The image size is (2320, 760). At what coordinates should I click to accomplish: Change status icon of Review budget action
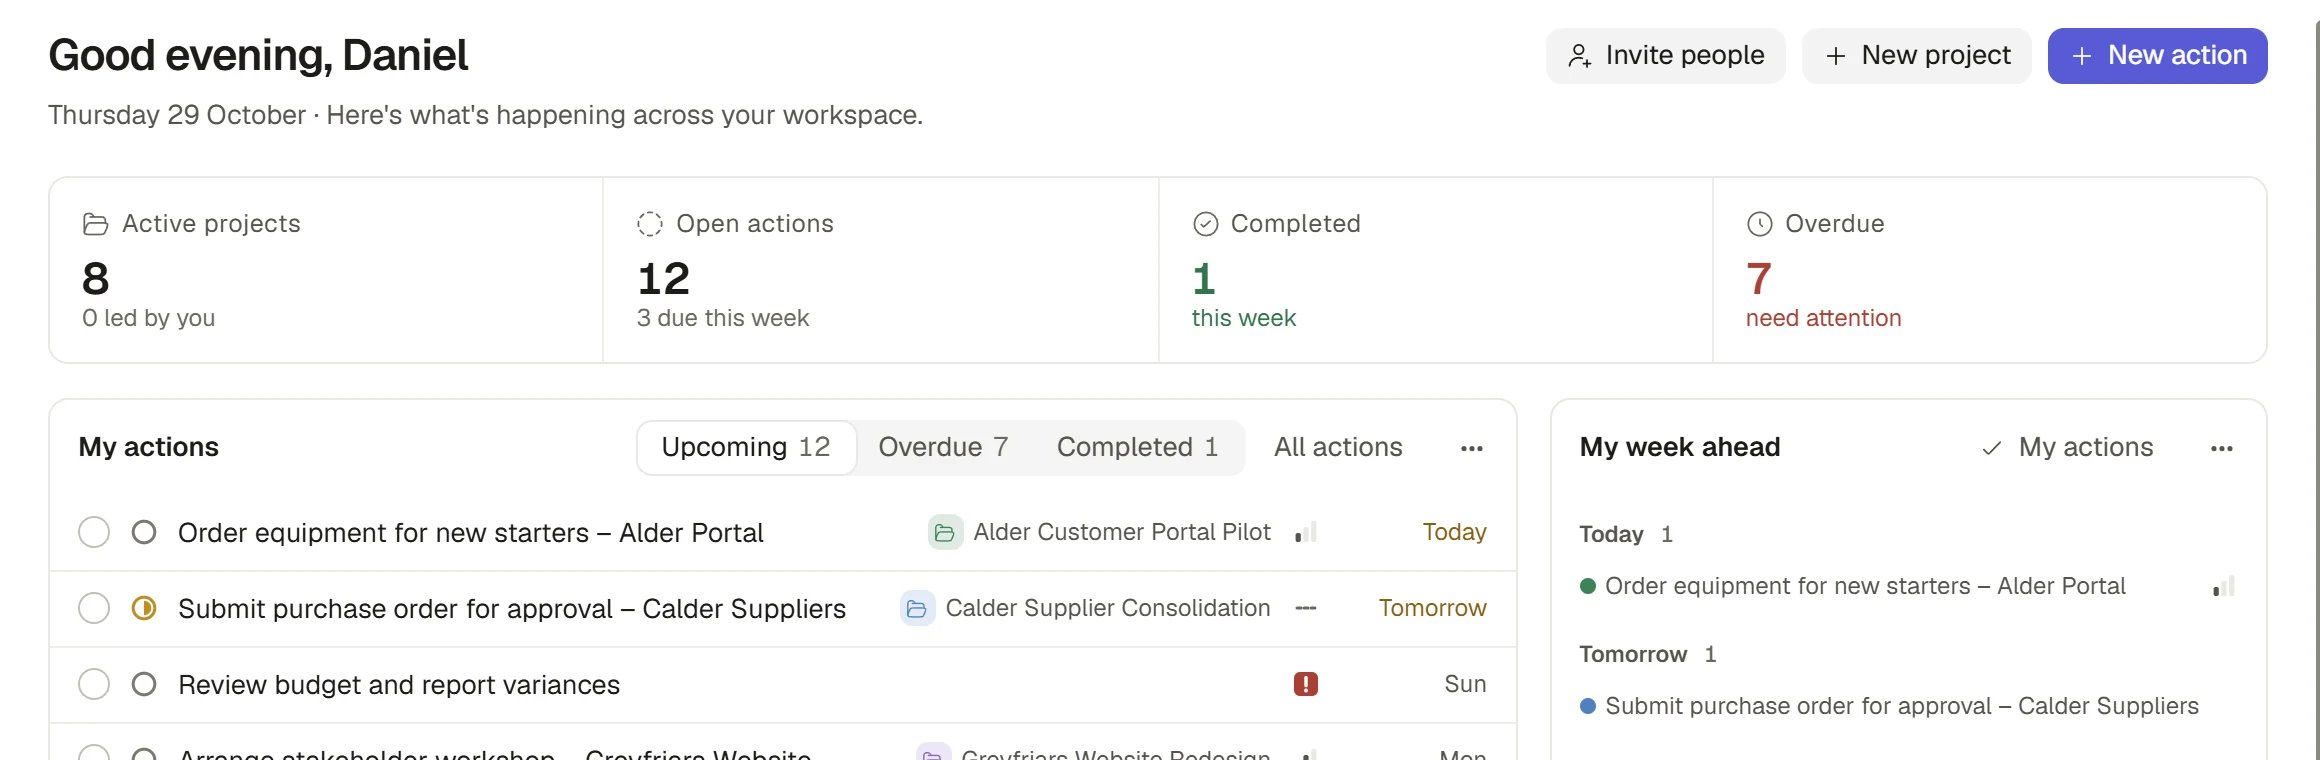(144, 684)
